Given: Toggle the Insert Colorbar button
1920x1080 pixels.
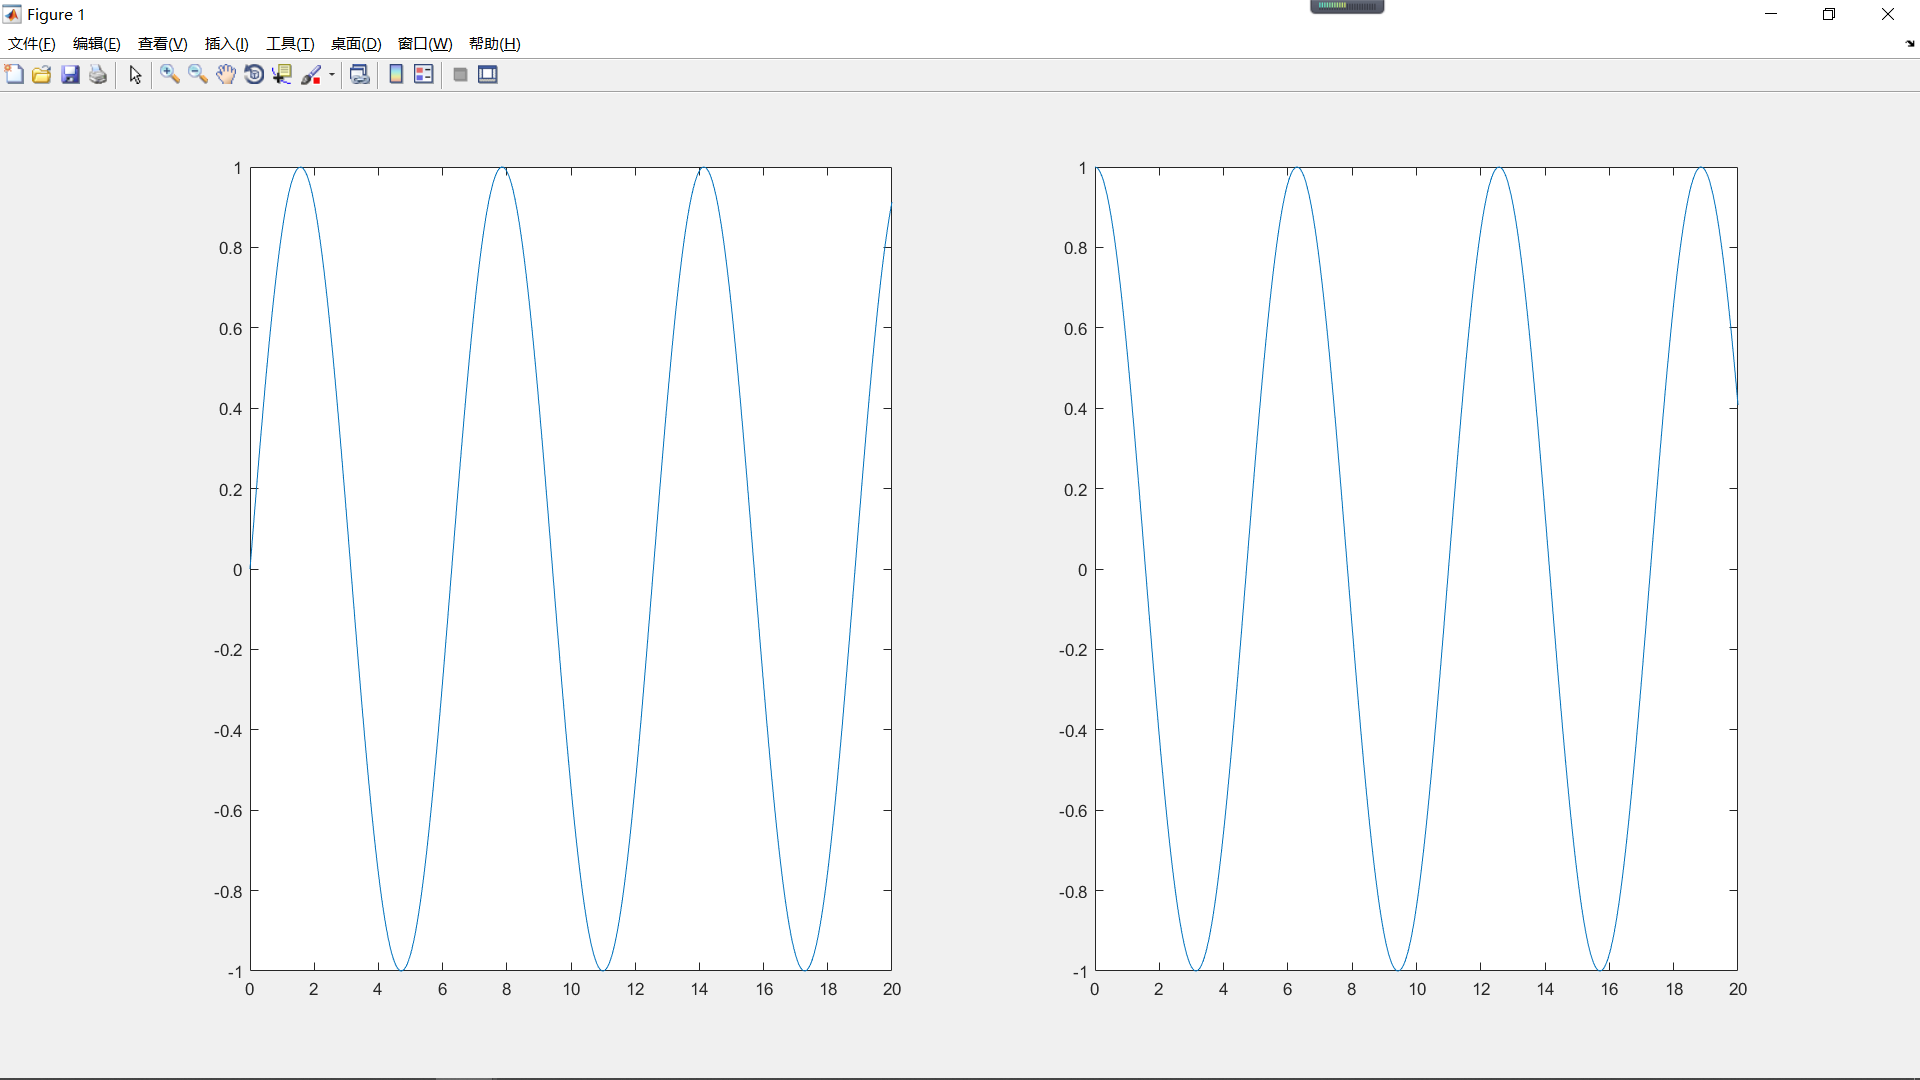Looking at the screenshot, I should tap(396, 75).
